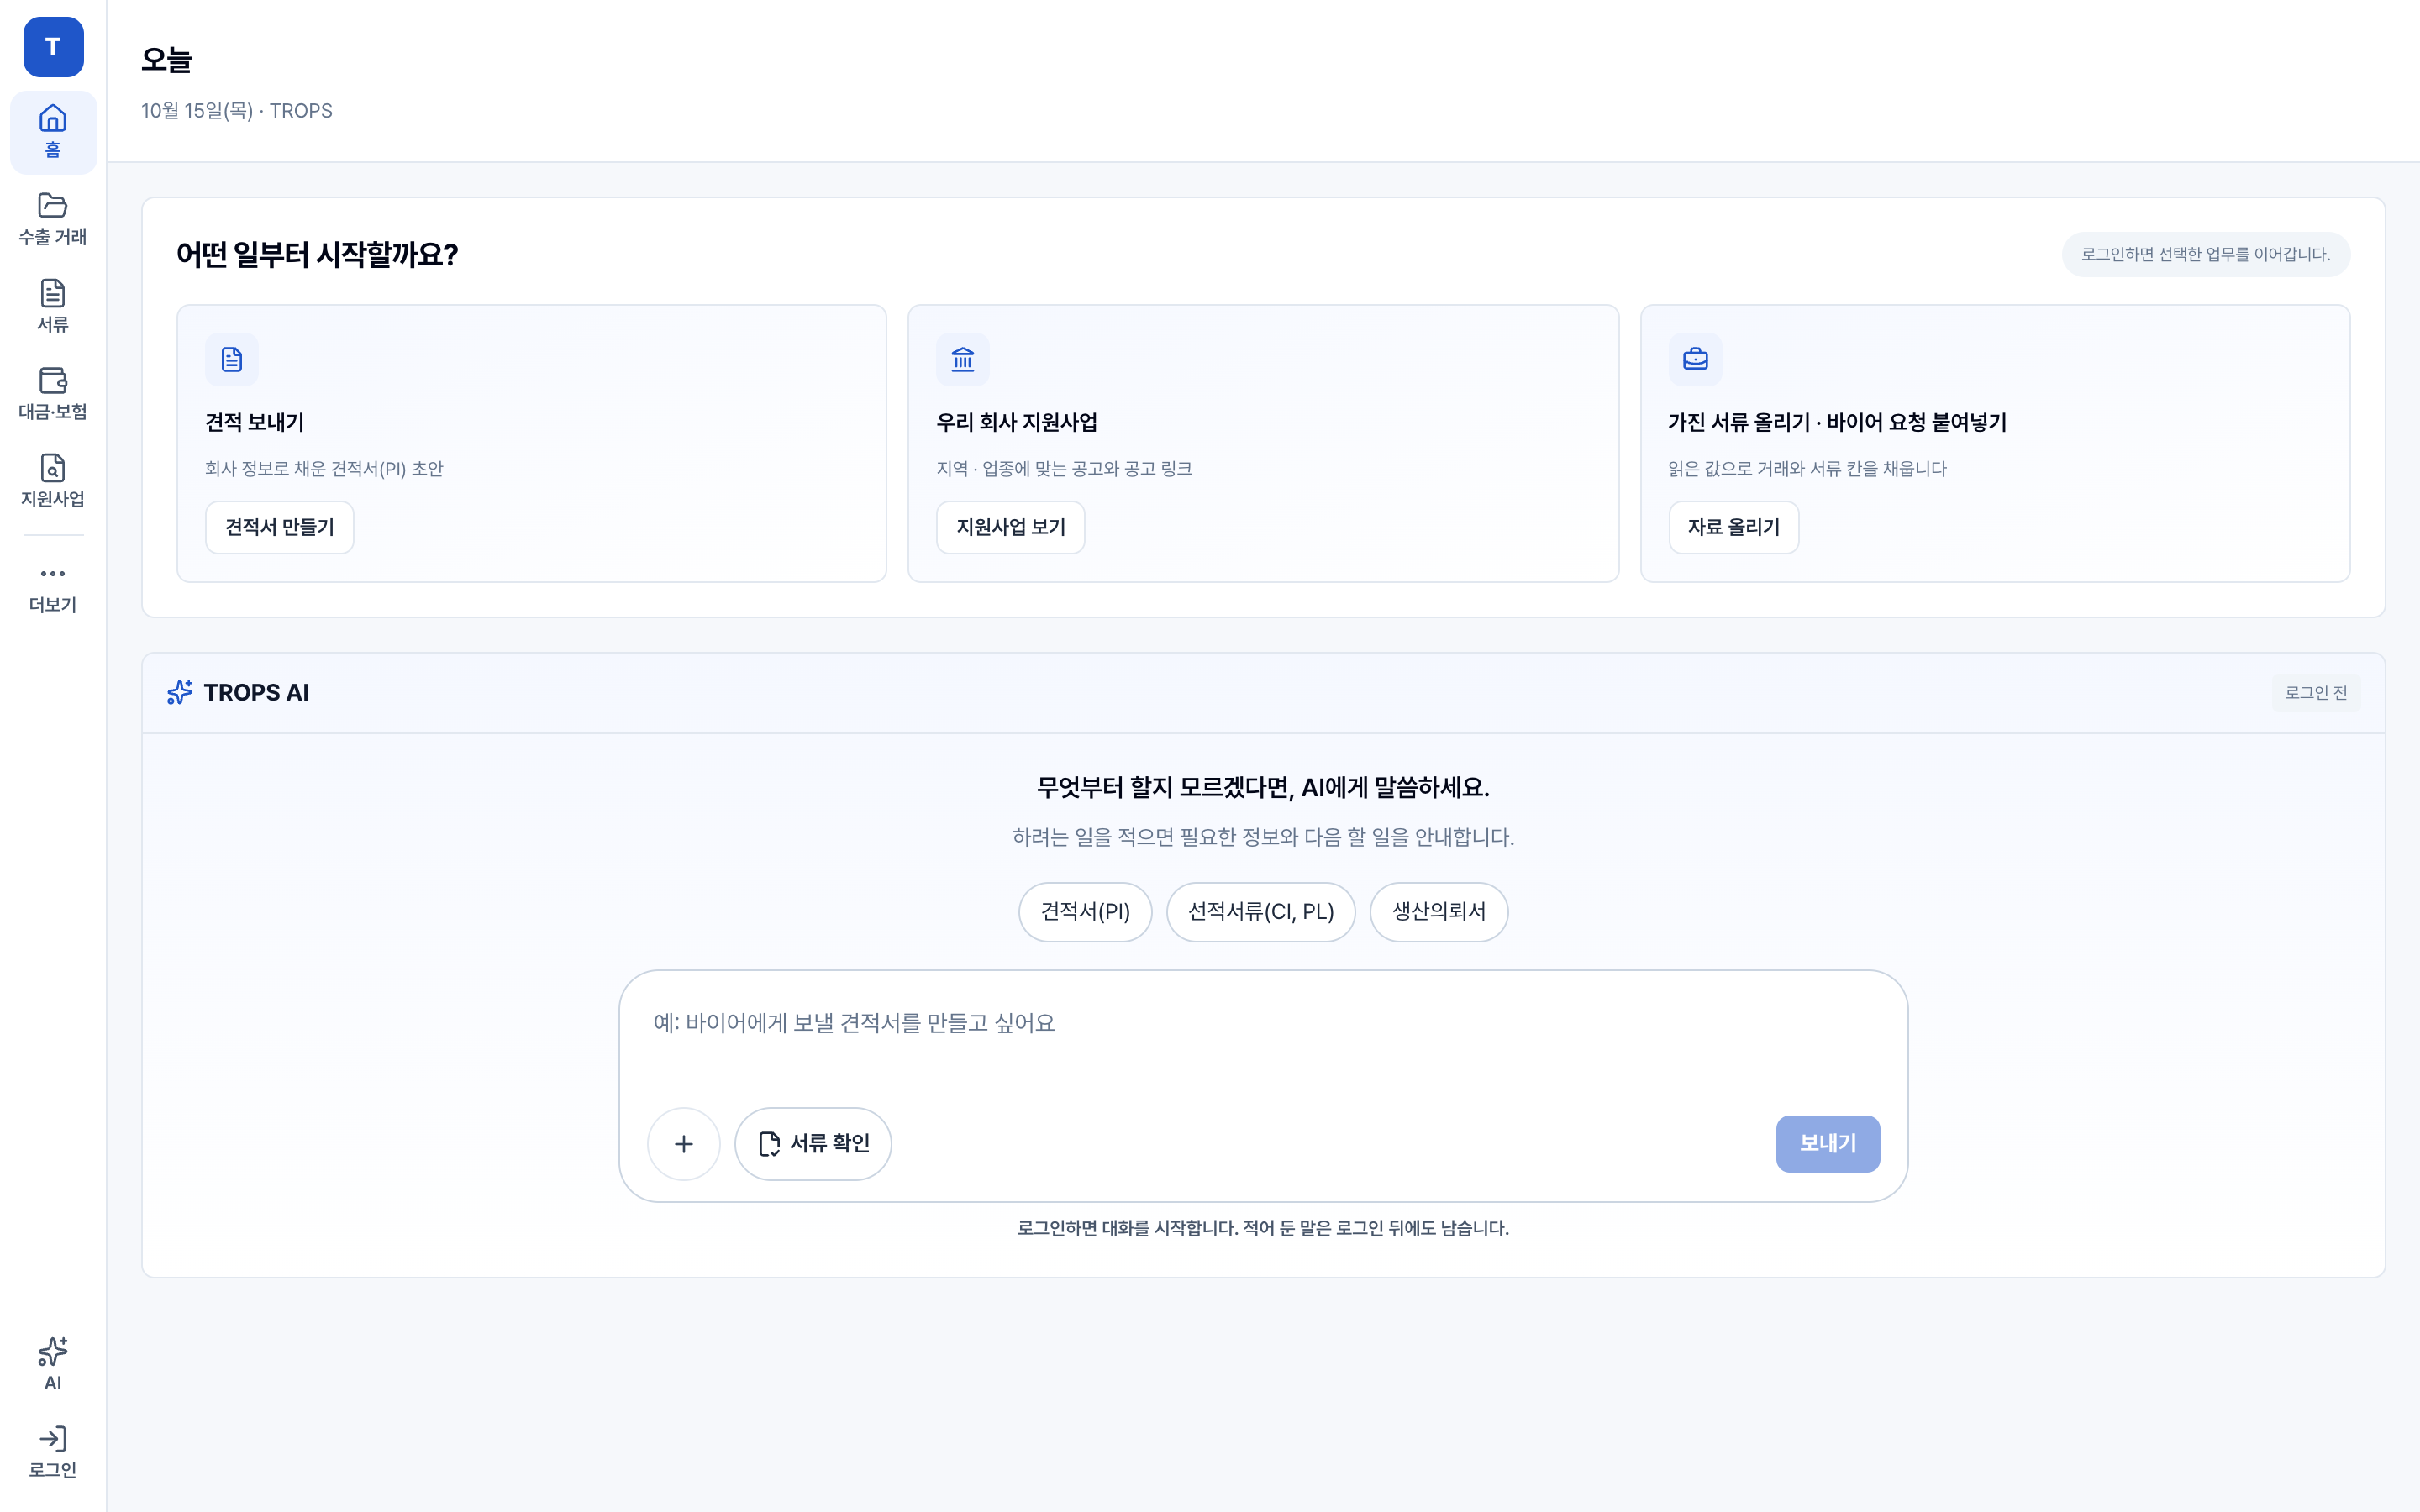Viewport: 2420px width, 1512px height.
Task: Click the 어떤 일부터 시작할까요? heading
Action: pos(317,255)
